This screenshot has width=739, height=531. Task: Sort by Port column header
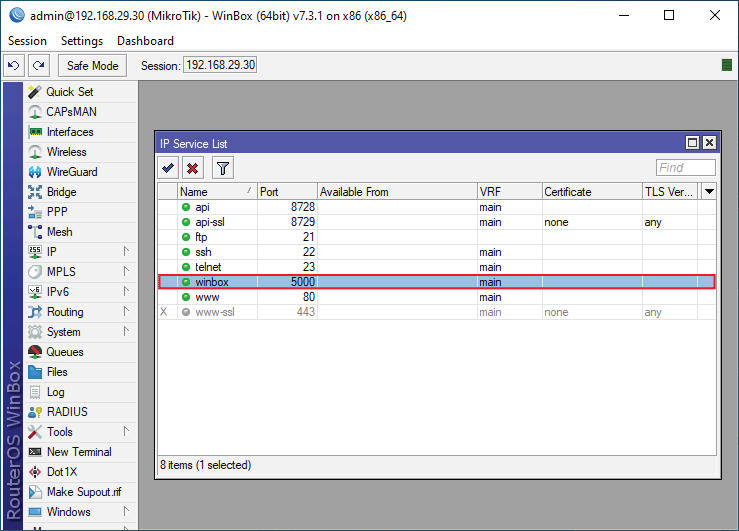tap(287, 192)
